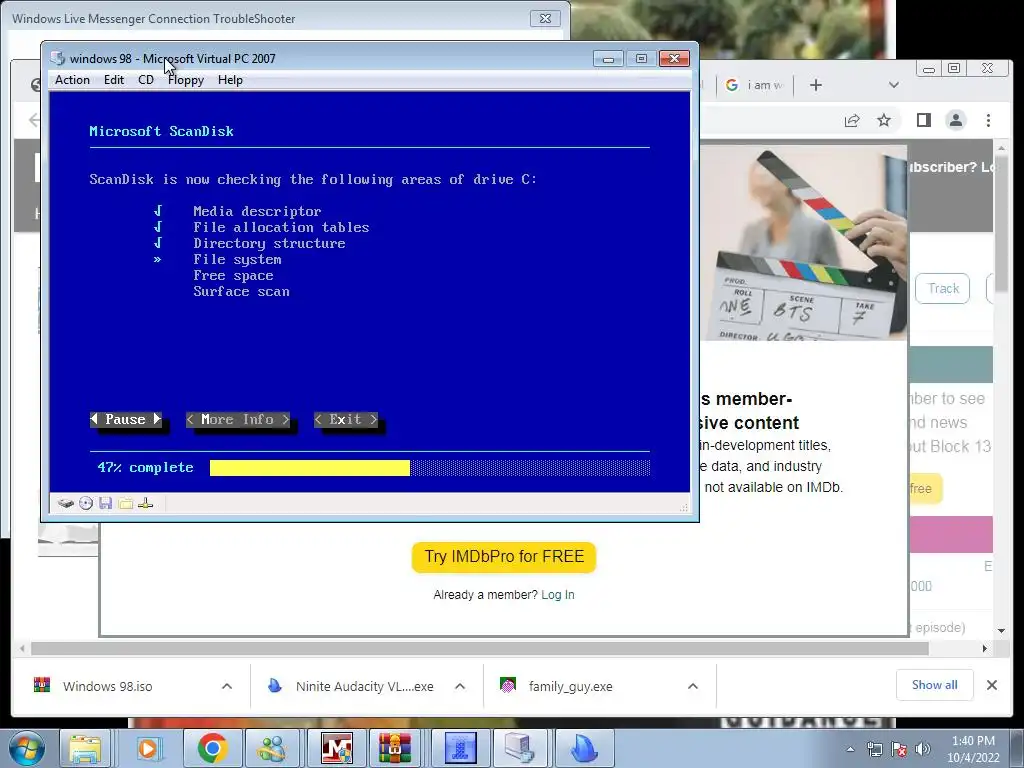Screen dimensions: 1024x768
Task: Expand options for Windows 98.iso download
Action: tap(227, 686)
